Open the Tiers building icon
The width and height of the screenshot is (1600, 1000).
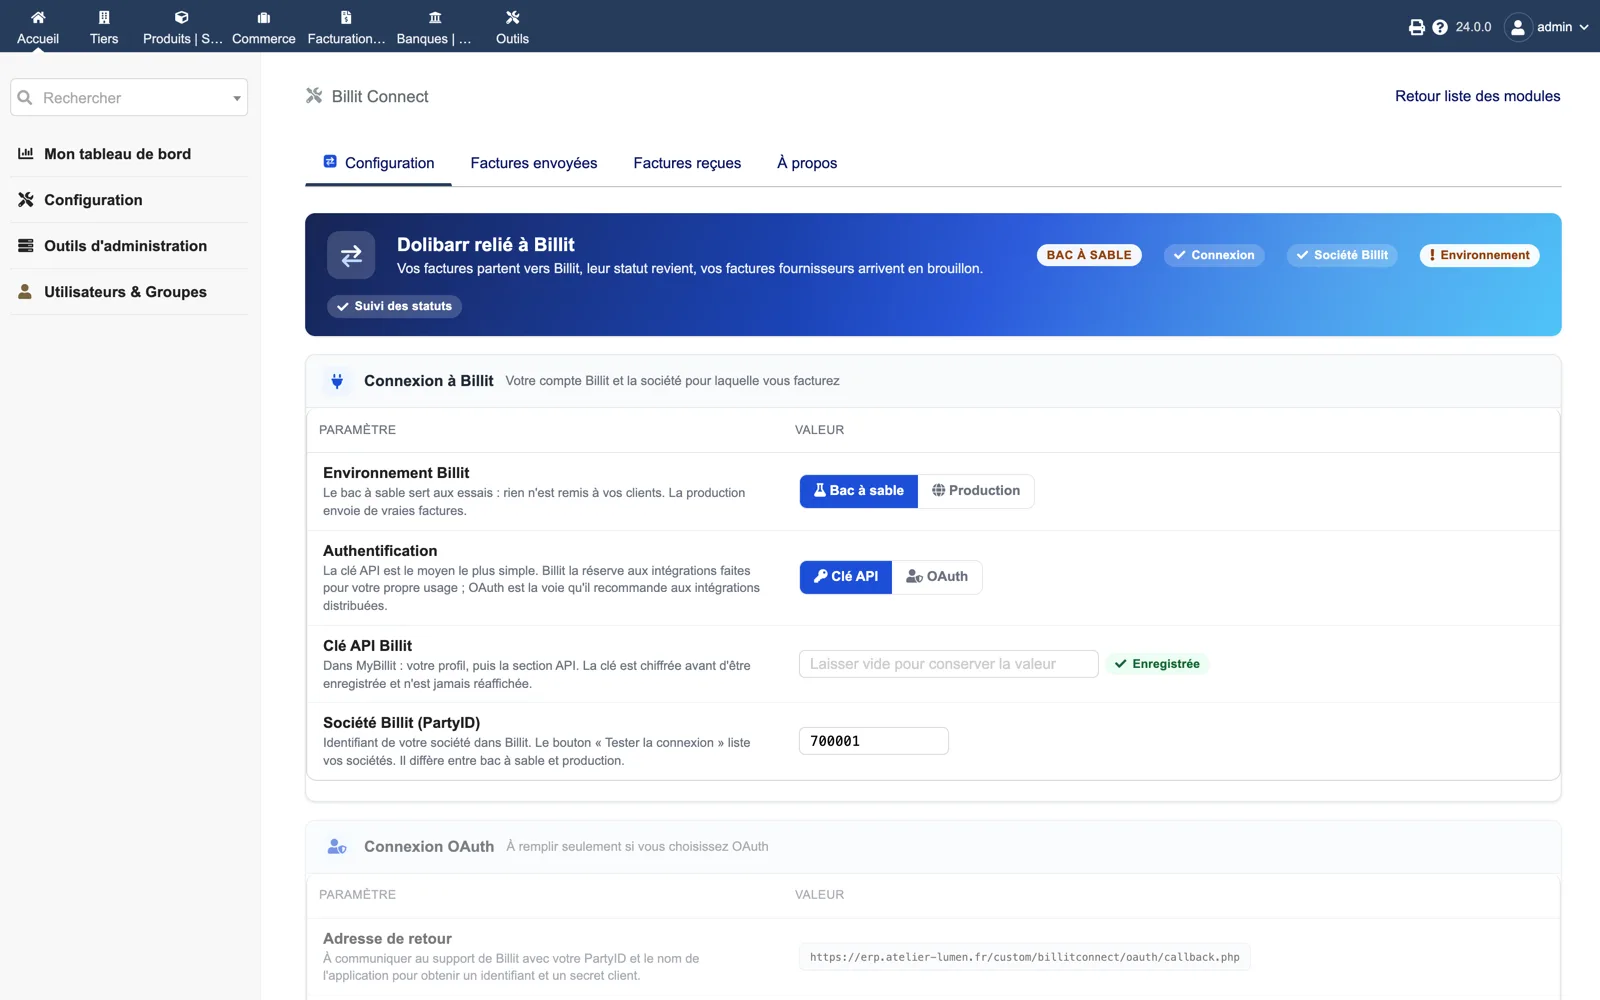(x=104, y=17)
